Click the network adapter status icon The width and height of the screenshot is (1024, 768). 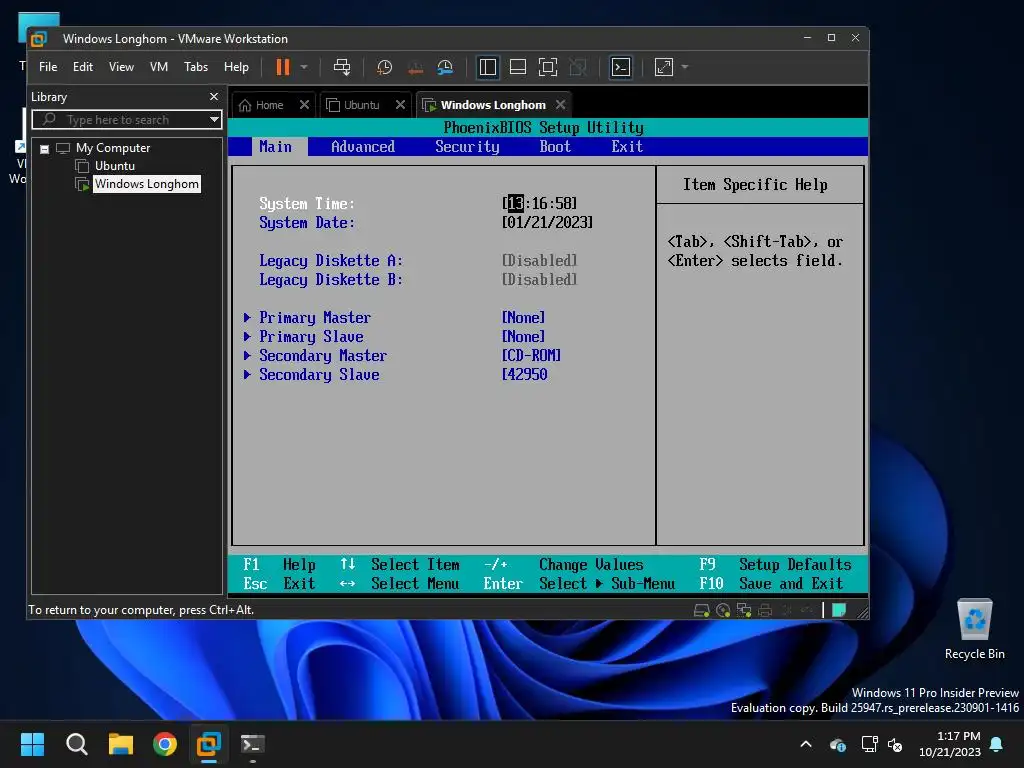pyautogui.click(x=744, y=611)
